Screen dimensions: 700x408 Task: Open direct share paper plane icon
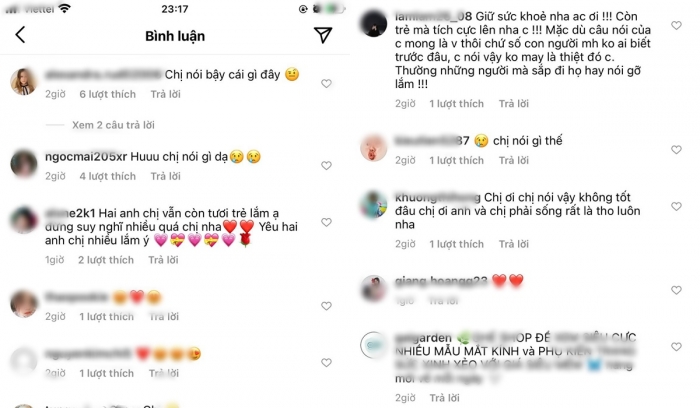[323, 35]
